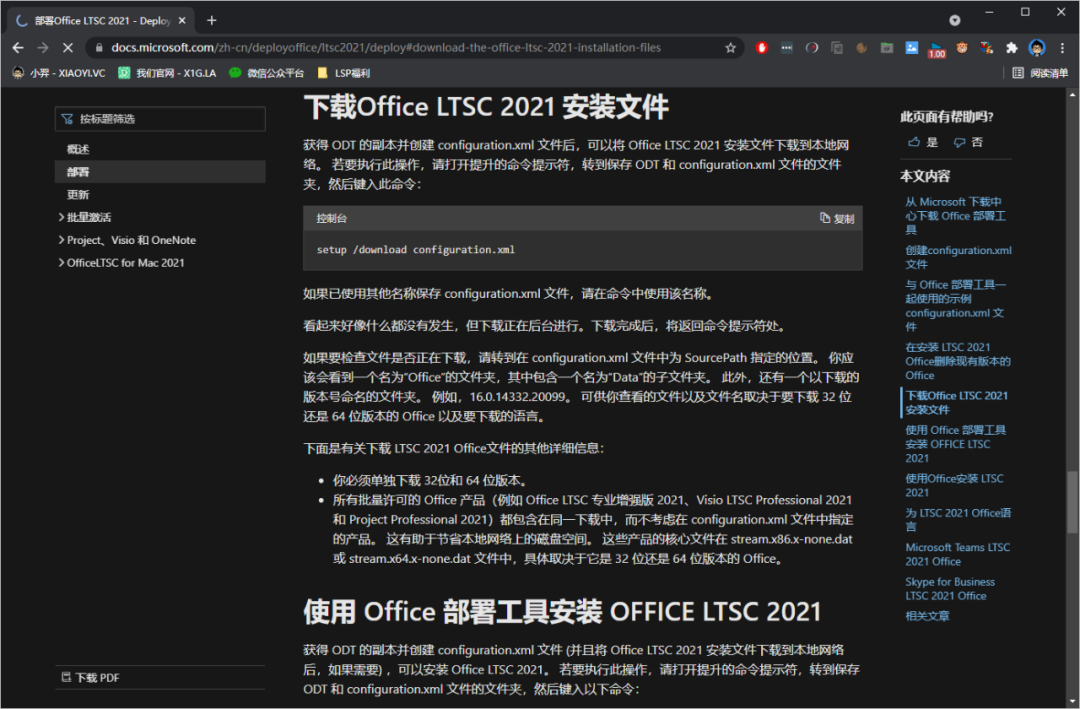This screenshot has height=709, width=1080.
Task: Open the Chrome three-dot menu
Action: (1062, 47)
